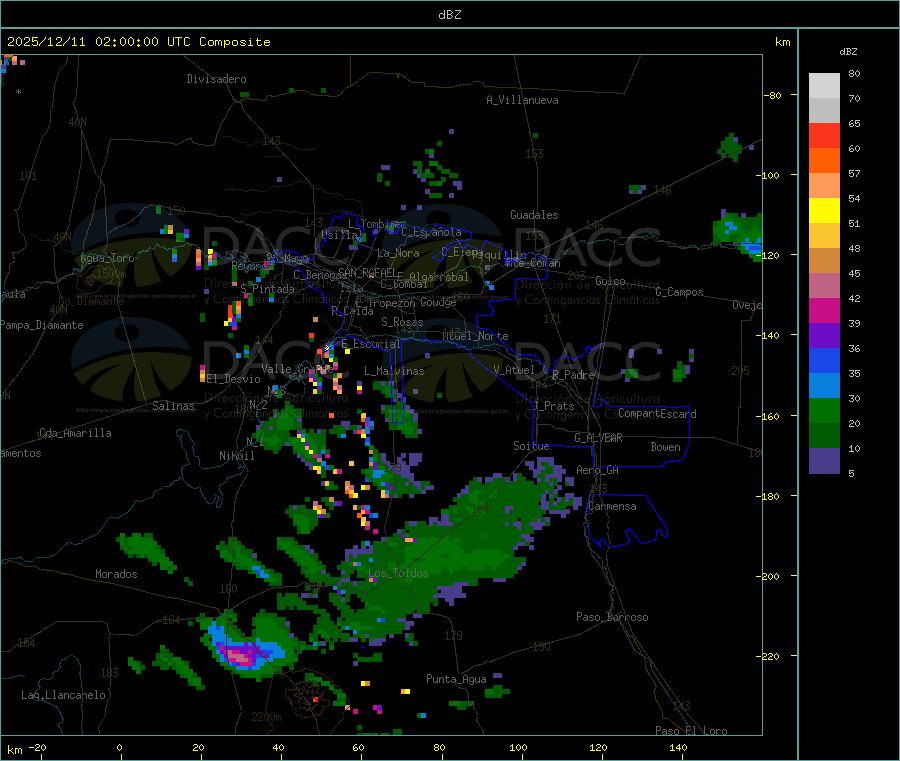Click the '-20' value on the horizontal km axis

point(37,747)
